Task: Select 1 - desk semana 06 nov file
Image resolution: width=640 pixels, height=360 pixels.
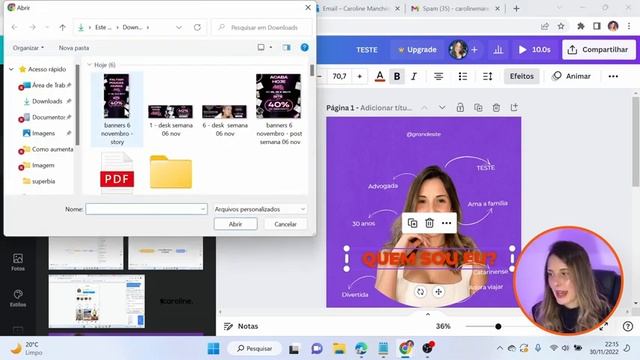Action: pyautogui.click(x=171, y=121)
